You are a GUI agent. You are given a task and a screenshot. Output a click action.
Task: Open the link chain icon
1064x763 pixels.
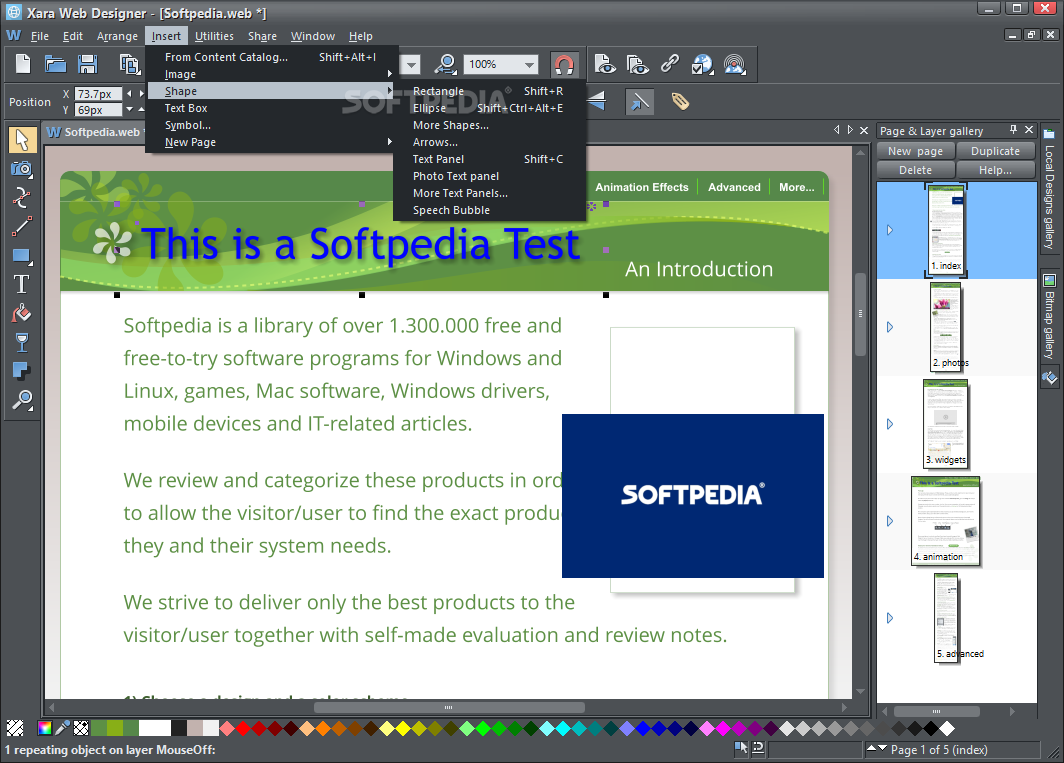[670, 64]
